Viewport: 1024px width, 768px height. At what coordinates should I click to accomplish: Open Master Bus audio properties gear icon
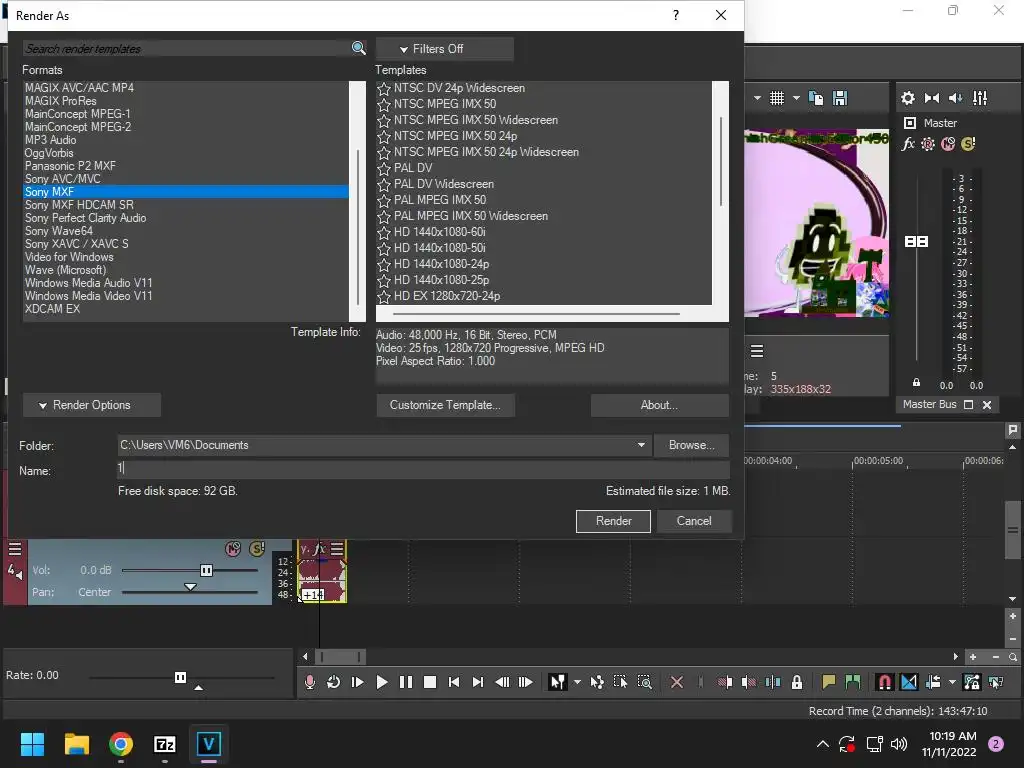click(908, 98)
